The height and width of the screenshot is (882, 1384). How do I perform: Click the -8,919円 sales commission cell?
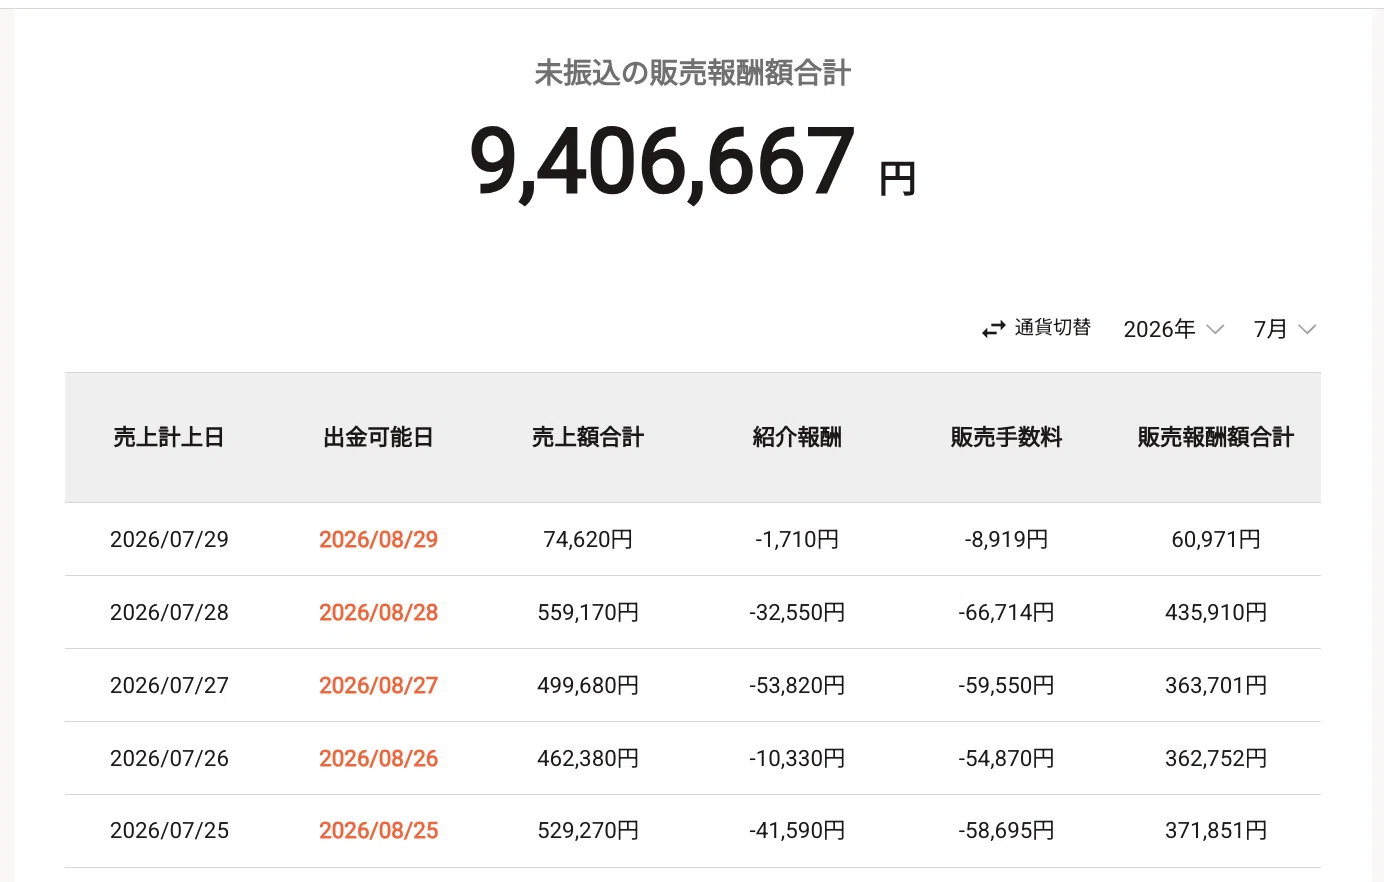click(1006, 539)
